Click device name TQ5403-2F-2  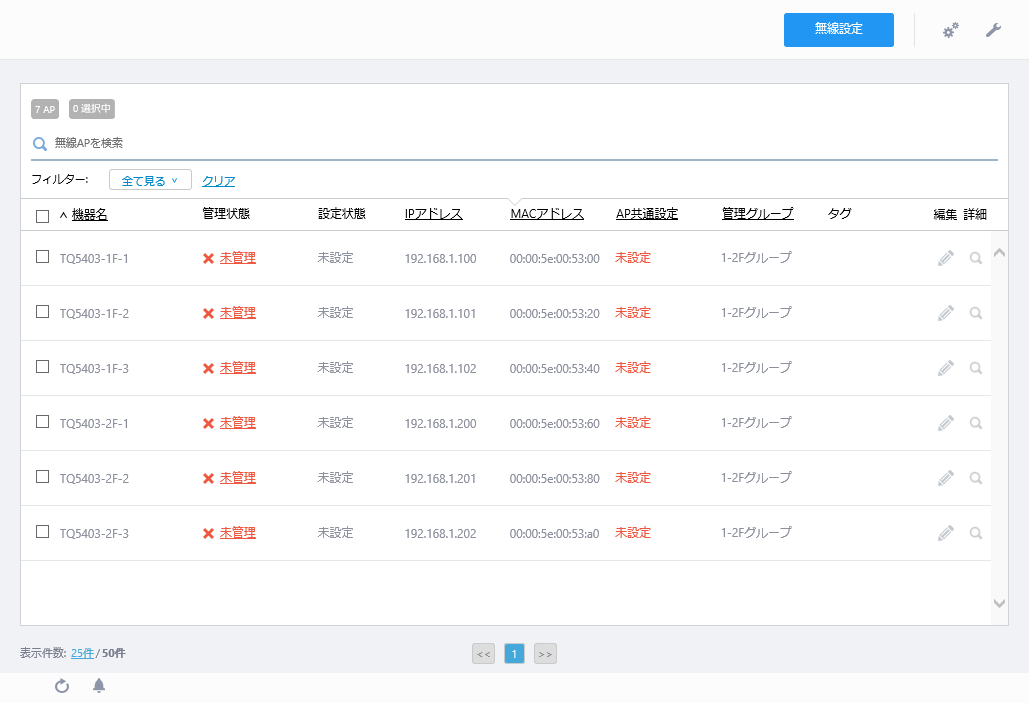(x=94, y=479)
